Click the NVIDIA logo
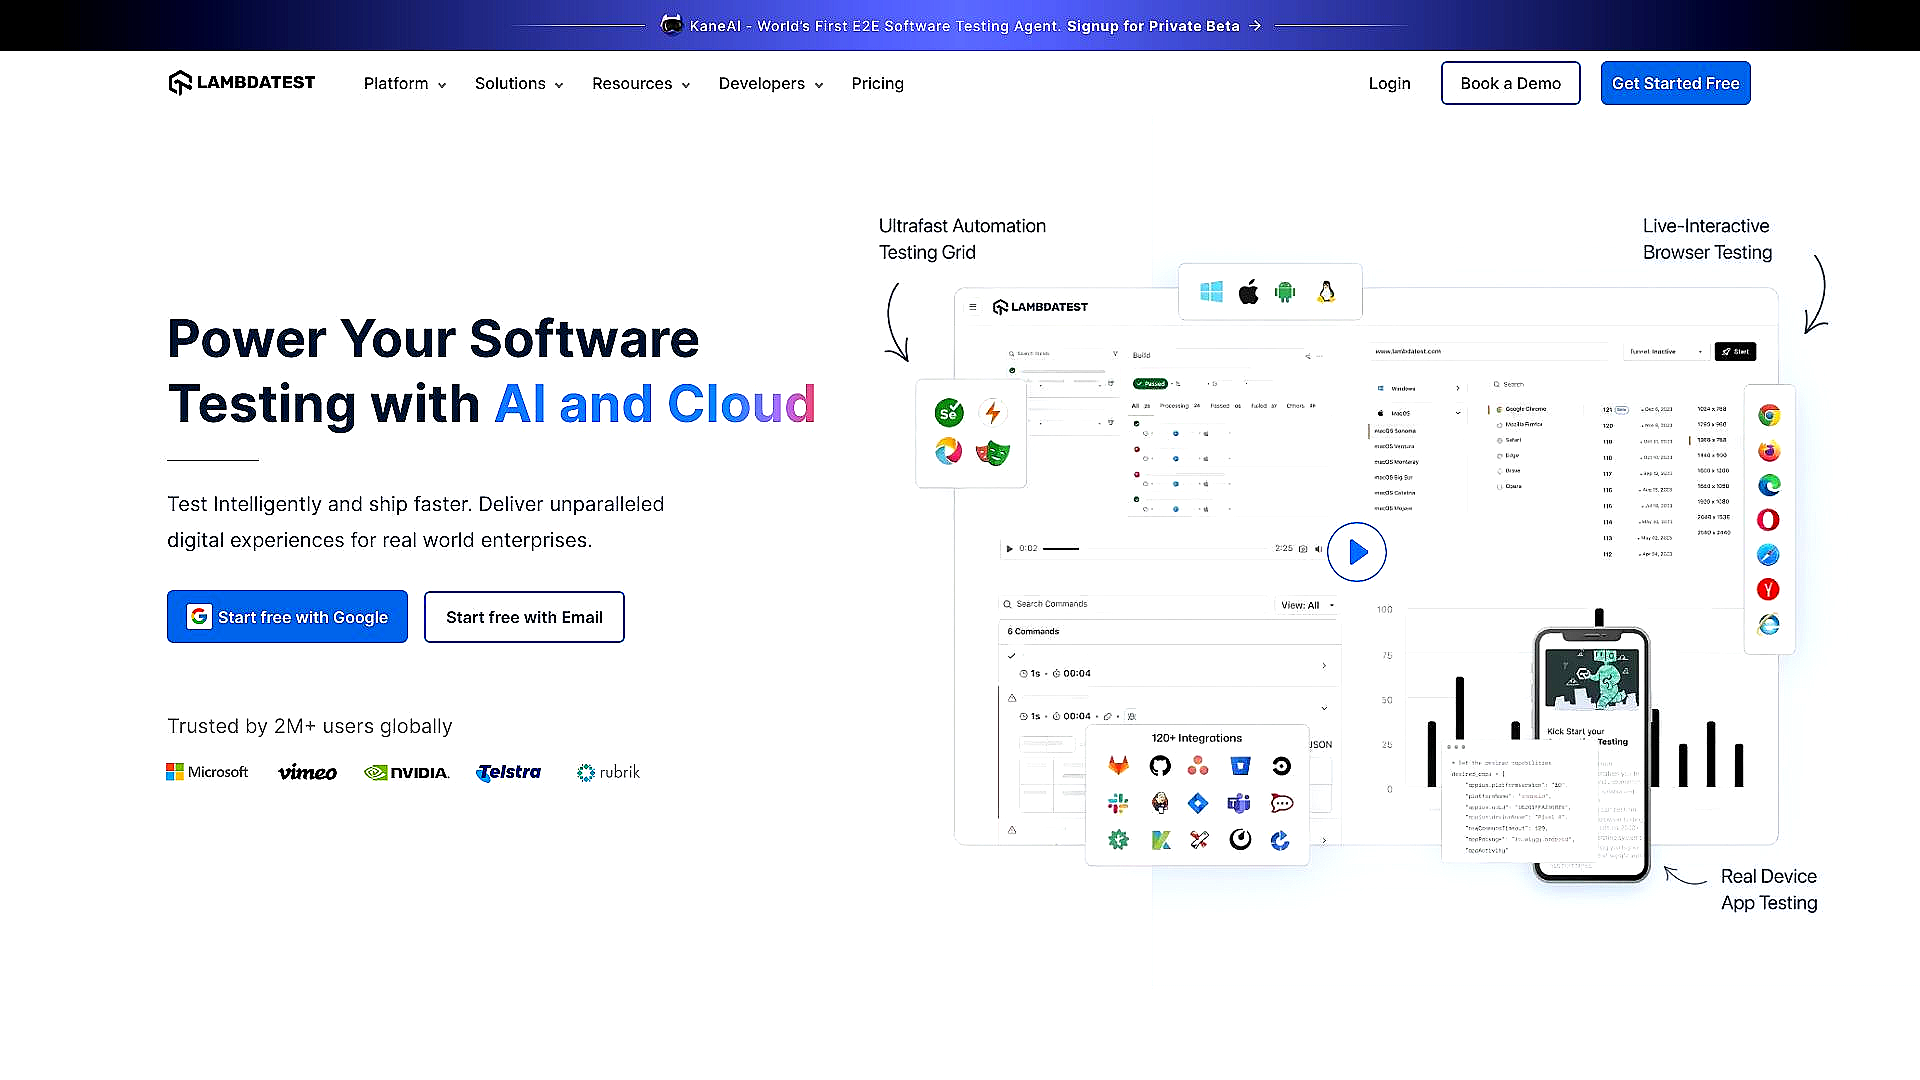 [x=407, y=772]
